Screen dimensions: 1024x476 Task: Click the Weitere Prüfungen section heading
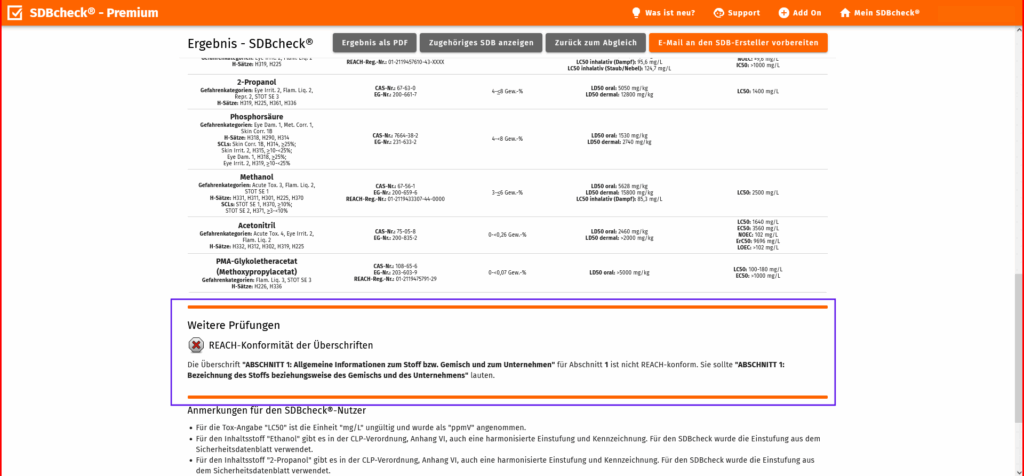[233, 325]
